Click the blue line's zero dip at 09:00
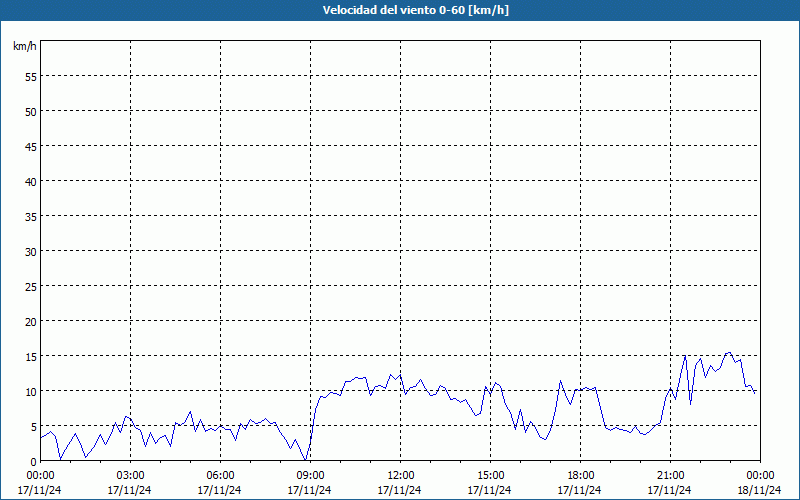The height and width of the screenshot is (500, 800). coord(306,459)
